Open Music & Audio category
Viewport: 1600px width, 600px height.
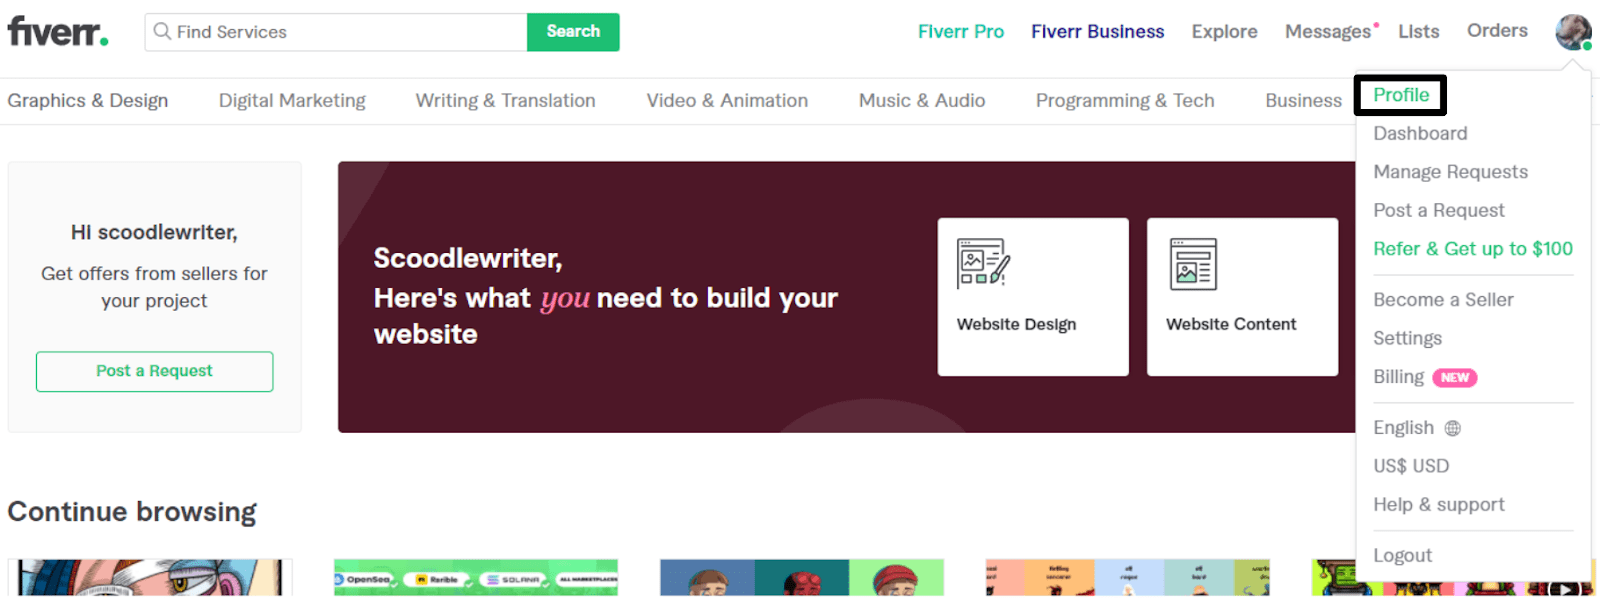[x=922, y=101]
